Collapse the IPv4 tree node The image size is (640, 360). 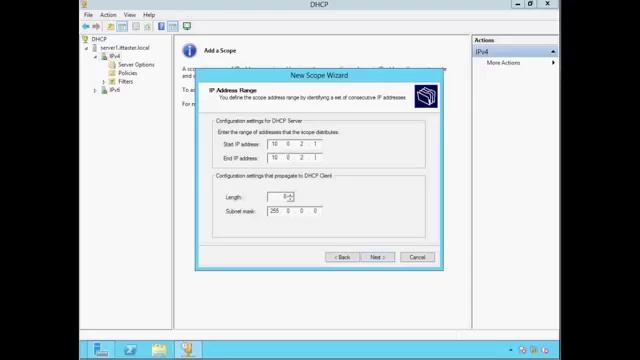[96, 57]
